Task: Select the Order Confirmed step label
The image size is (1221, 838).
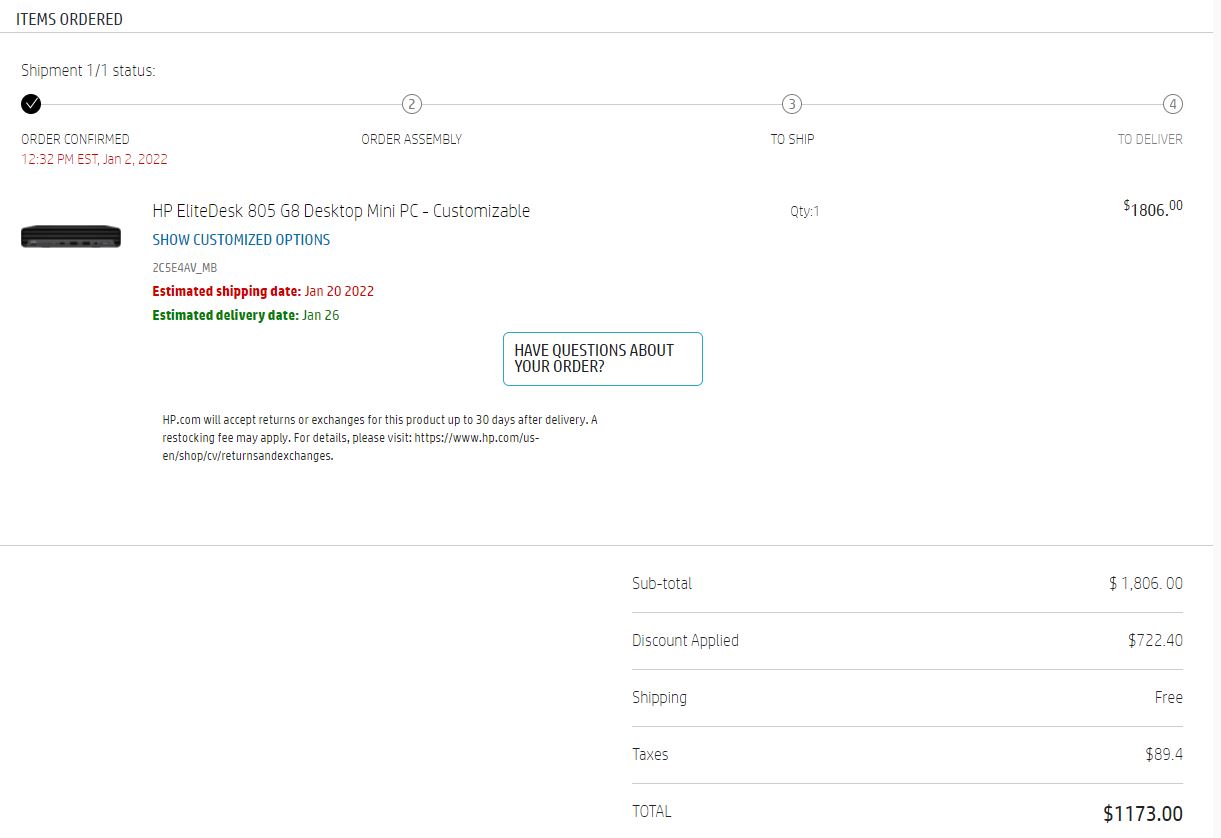Action: [75, 139]
